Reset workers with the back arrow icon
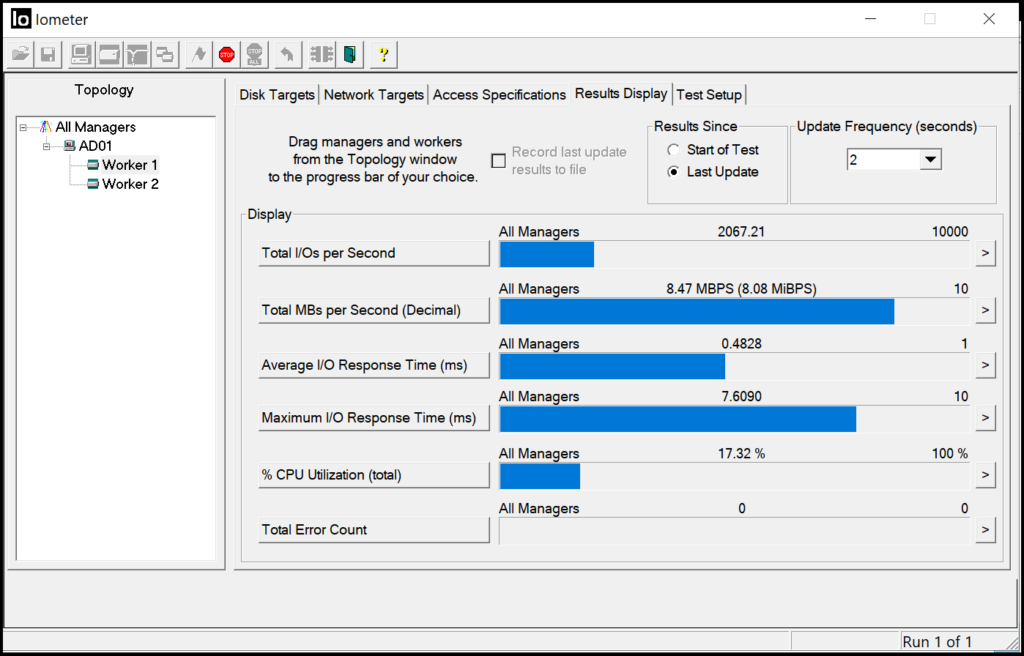Screen dimensions: 1024x656 (287, 54)
